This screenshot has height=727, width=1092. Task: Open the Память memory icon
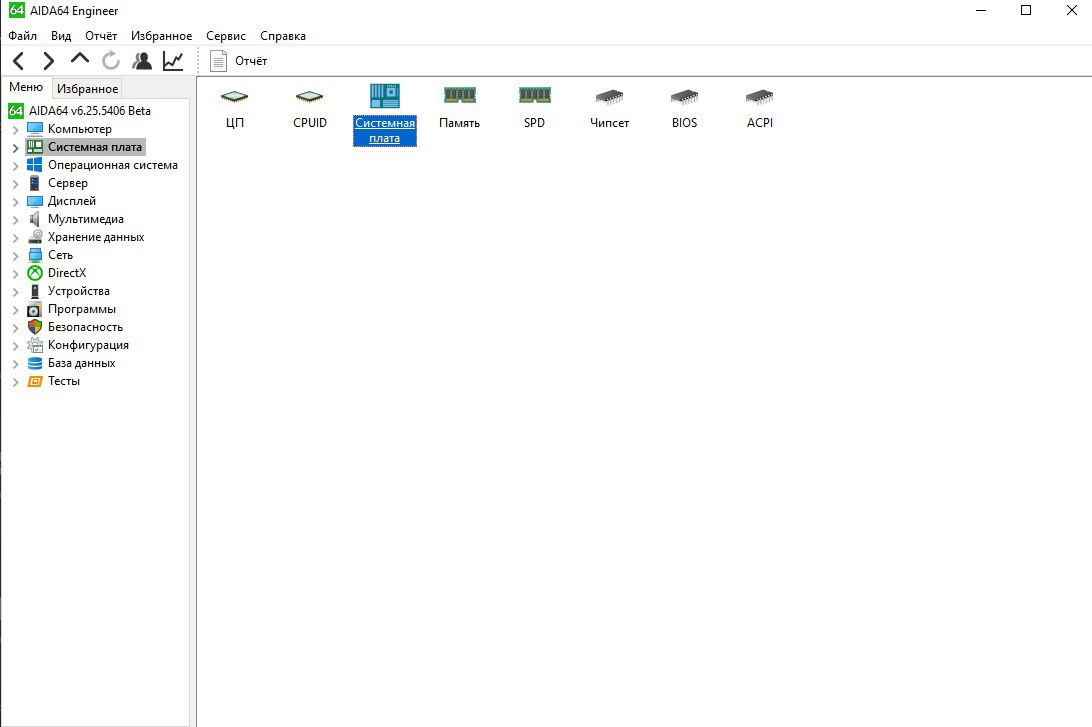(x=460, y=107)
